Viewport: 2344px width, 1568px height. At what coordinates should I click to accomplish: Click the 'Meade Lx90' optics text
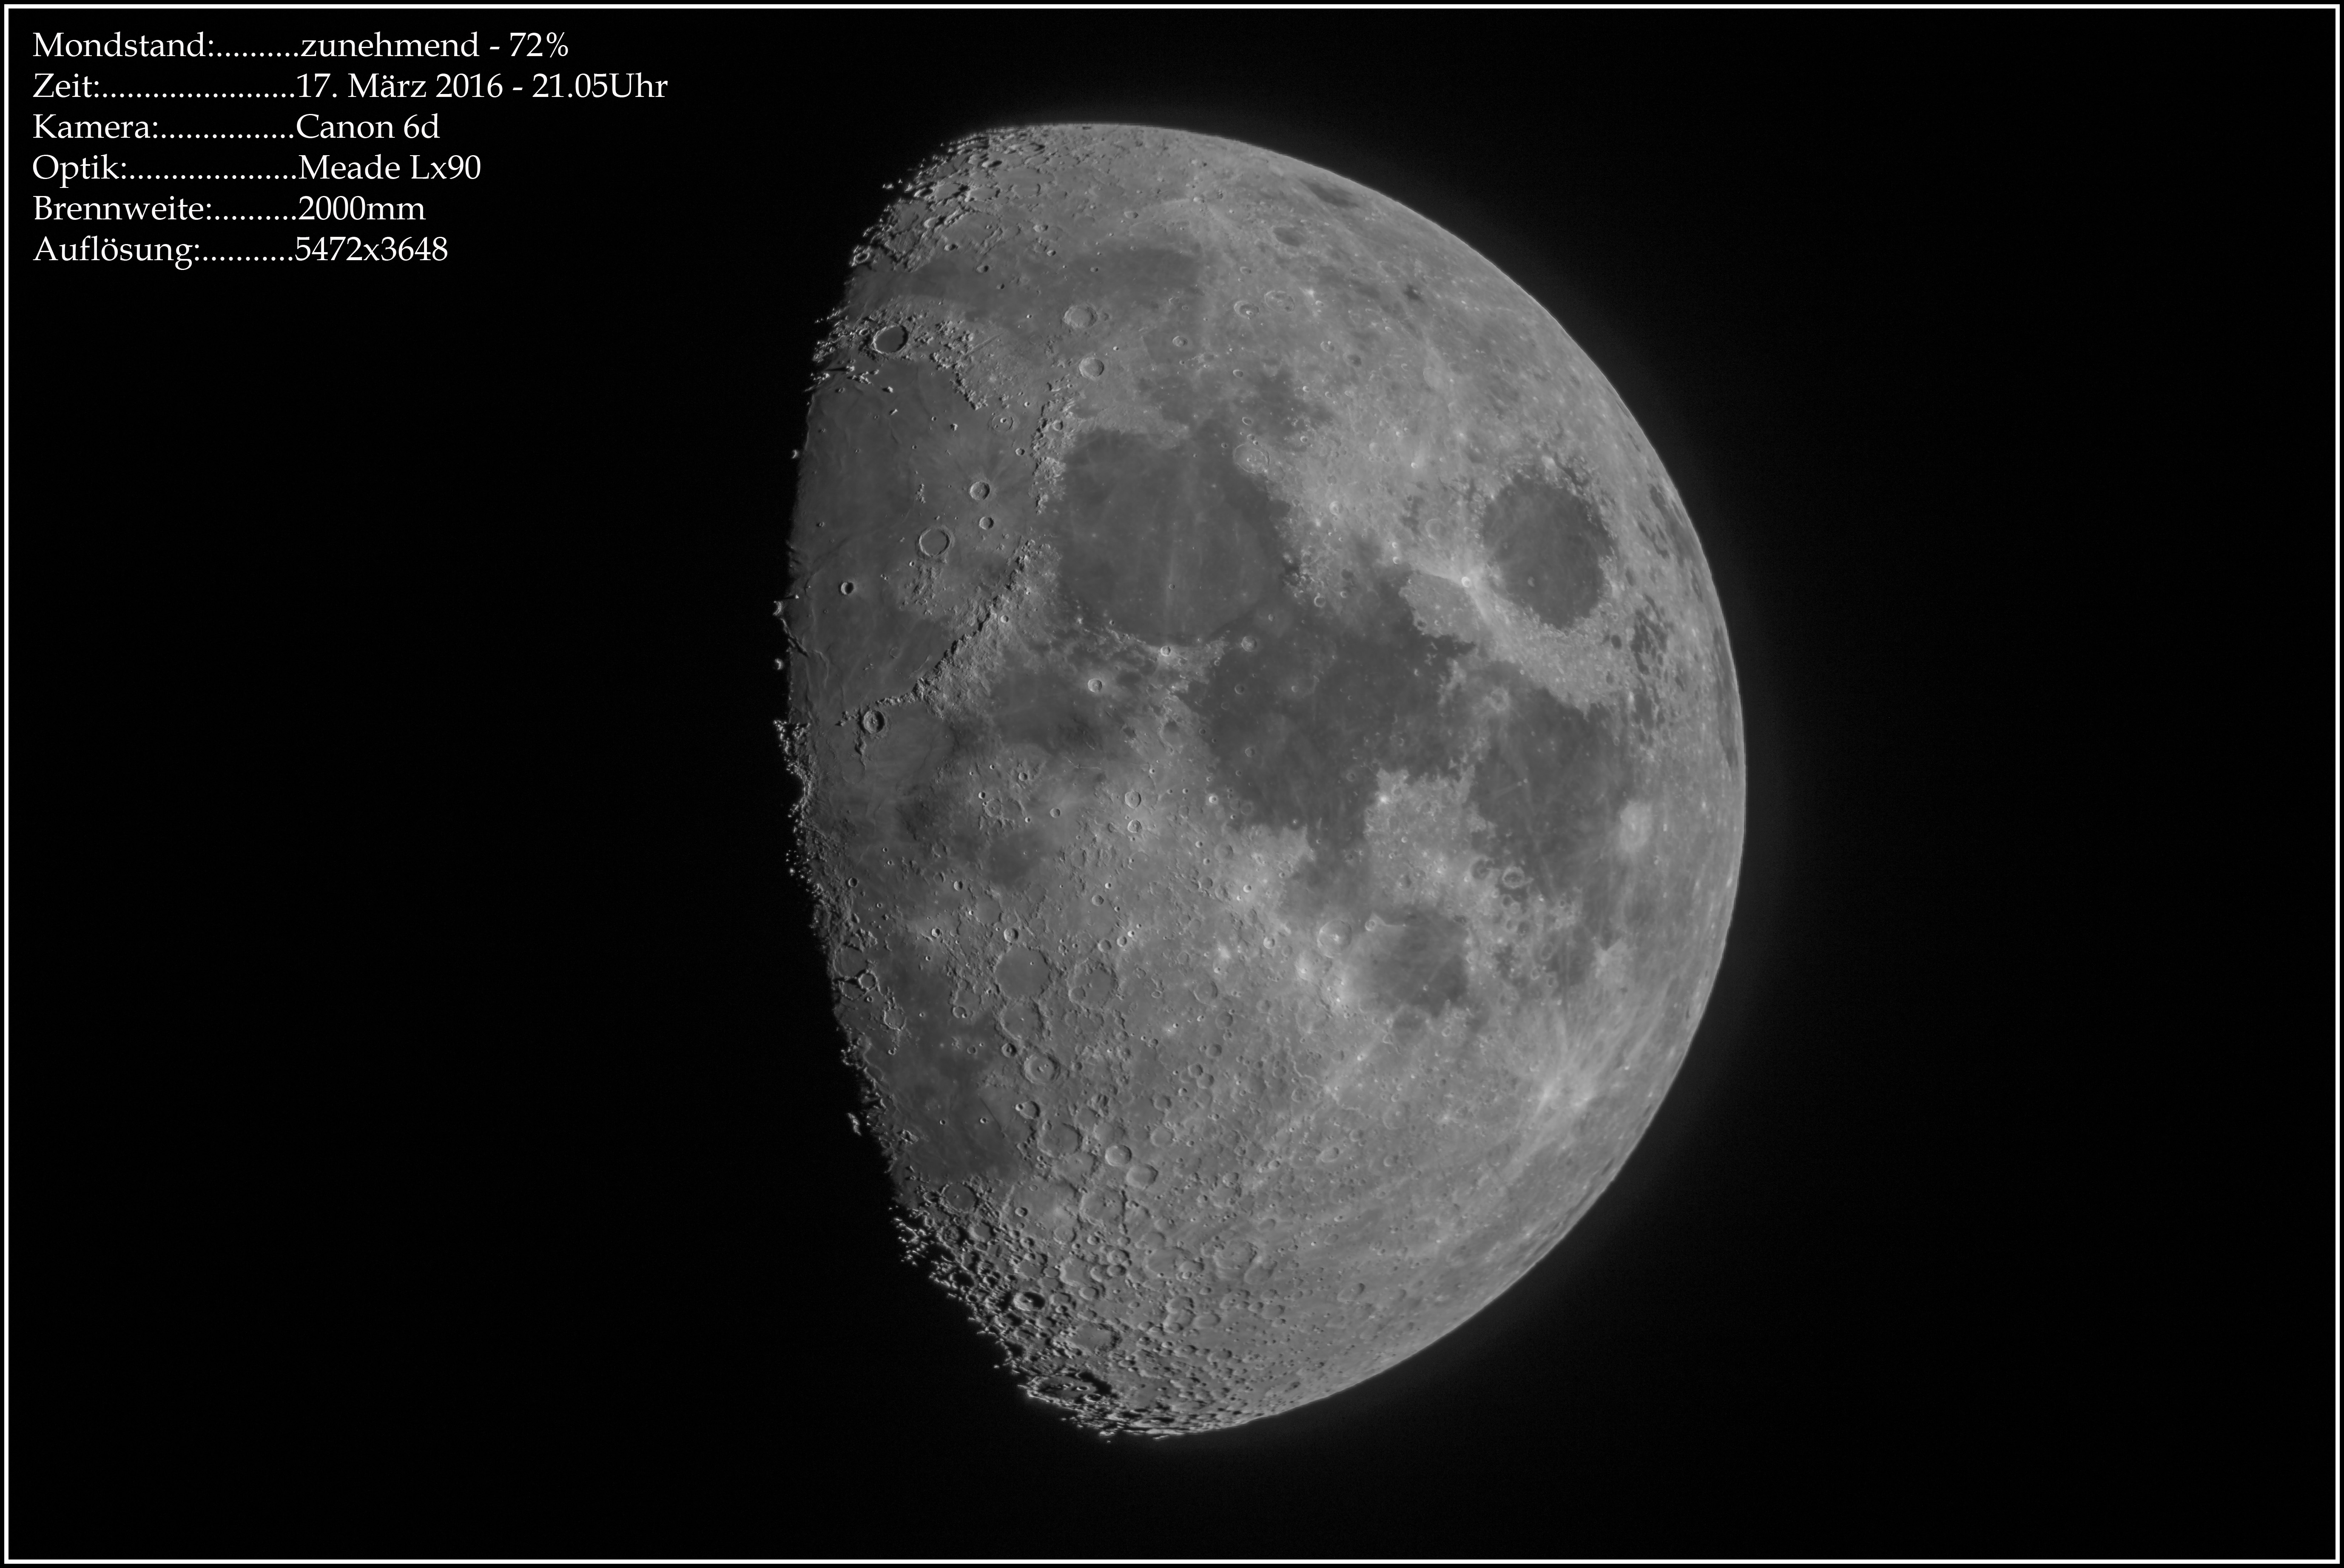click(x=389, y=168)
